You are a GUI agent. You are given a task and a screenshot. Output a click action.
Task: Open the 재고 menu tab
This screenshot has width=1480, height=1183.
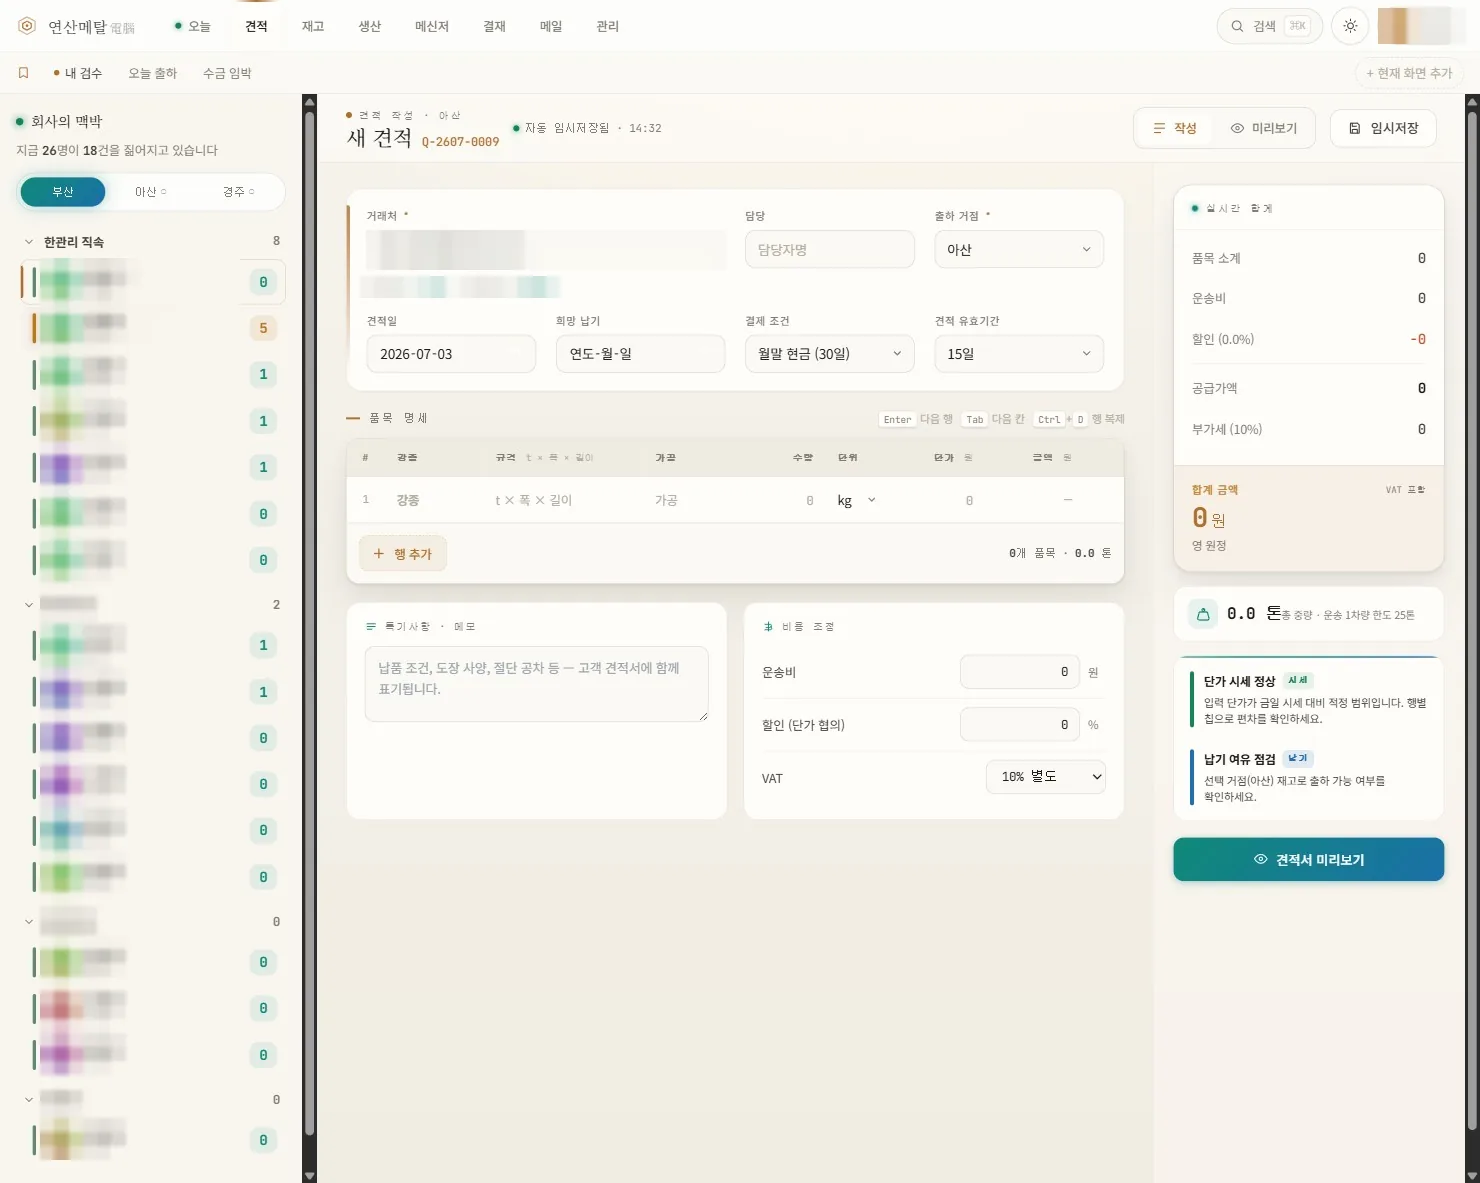(x=313, y=26)
